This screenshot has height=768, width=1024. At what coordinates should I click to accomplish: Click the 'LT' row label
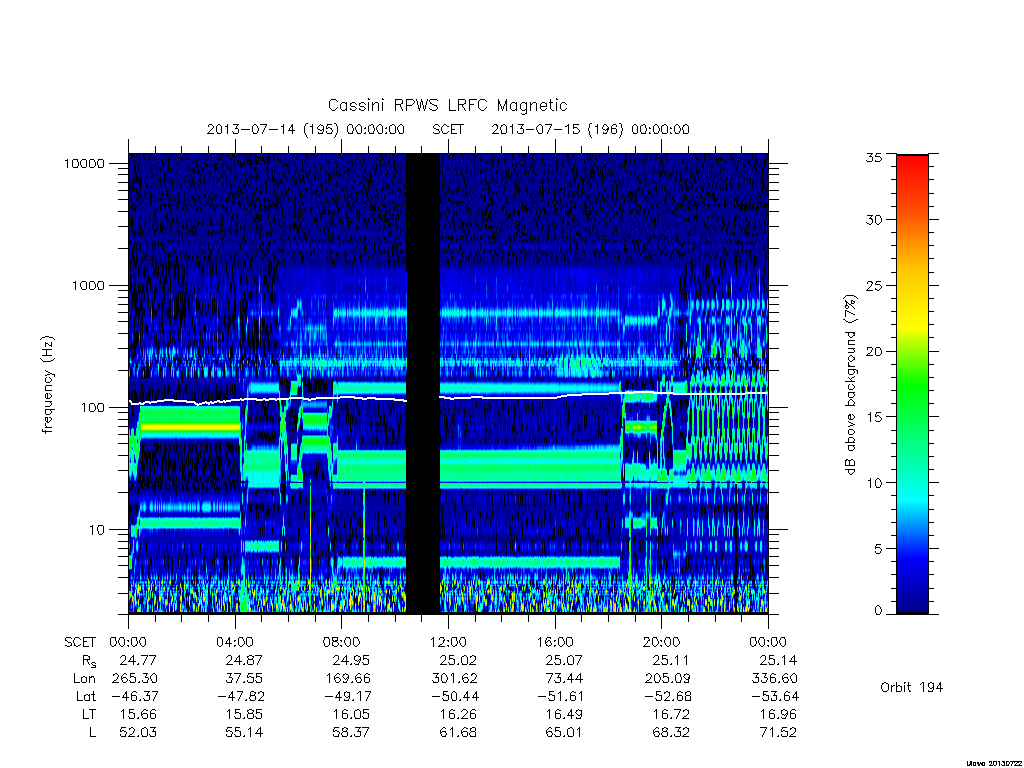(89, 714)
